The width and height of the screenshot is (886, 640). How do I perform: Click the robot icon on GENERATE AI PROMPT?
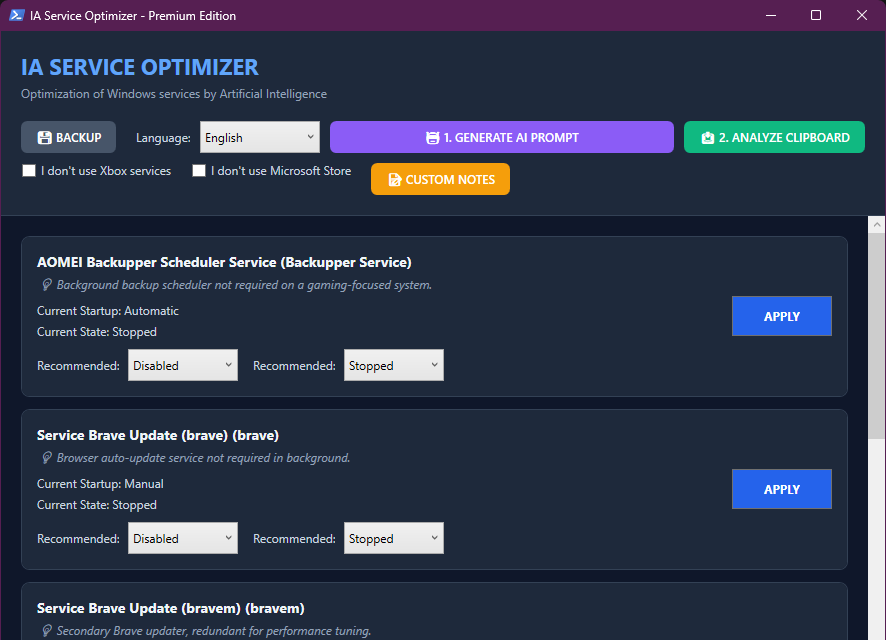[x=434, y=137]
